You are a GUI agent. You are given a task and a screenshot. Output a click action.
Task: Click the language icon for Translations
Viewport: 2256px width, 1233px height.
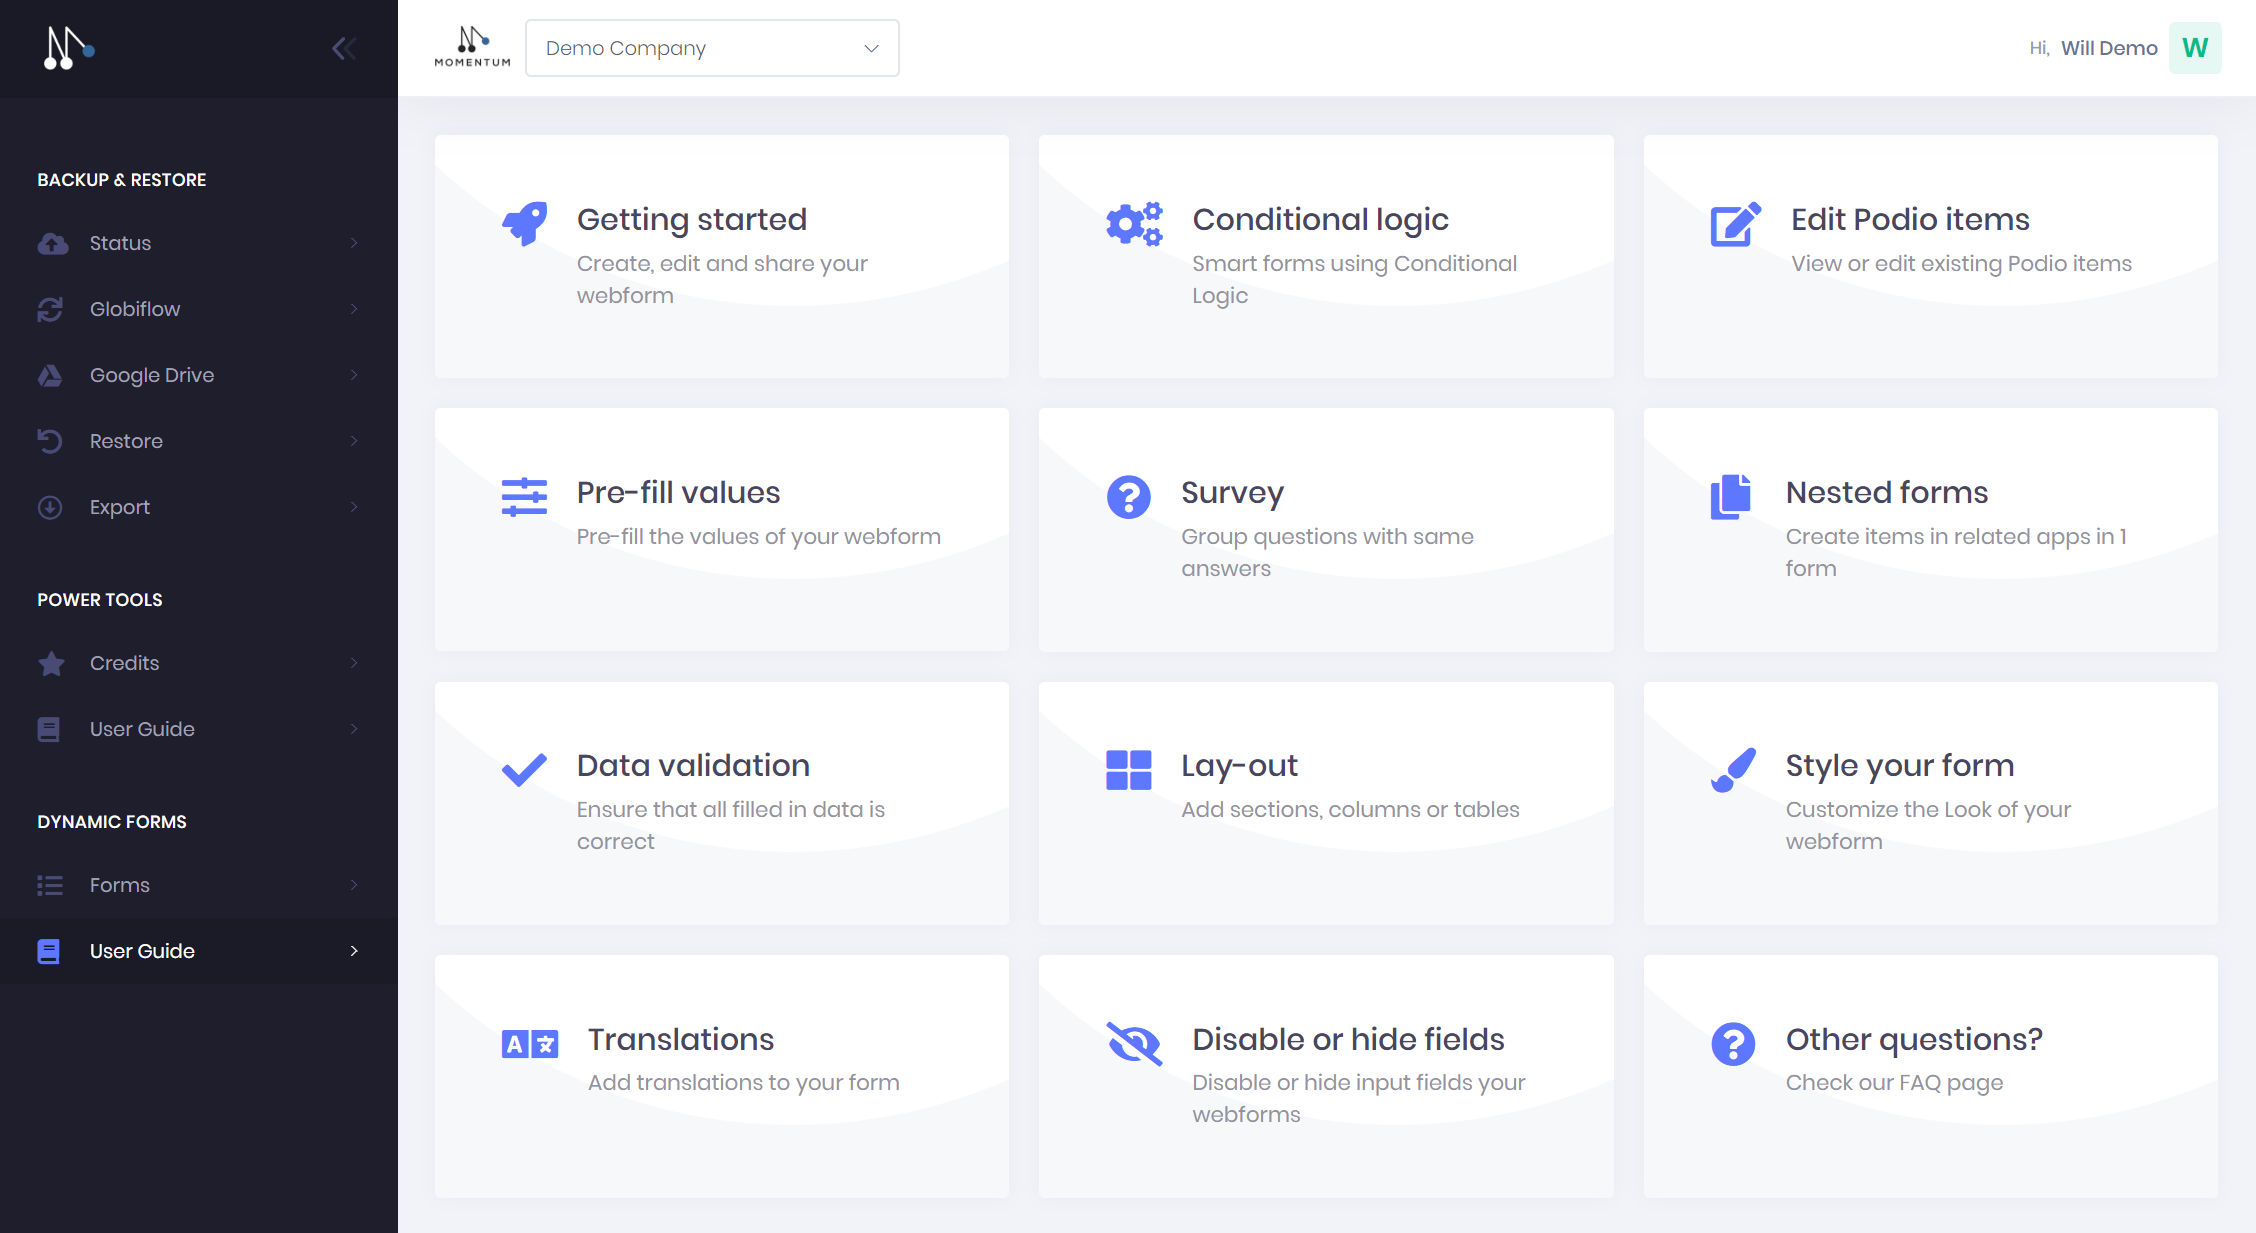tap(529, 1044)
